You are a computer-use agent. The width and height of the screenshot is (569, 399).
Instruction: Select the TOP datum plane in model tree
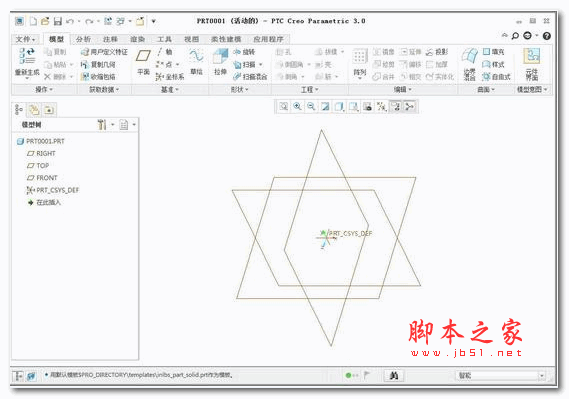[x=38, y=166]
